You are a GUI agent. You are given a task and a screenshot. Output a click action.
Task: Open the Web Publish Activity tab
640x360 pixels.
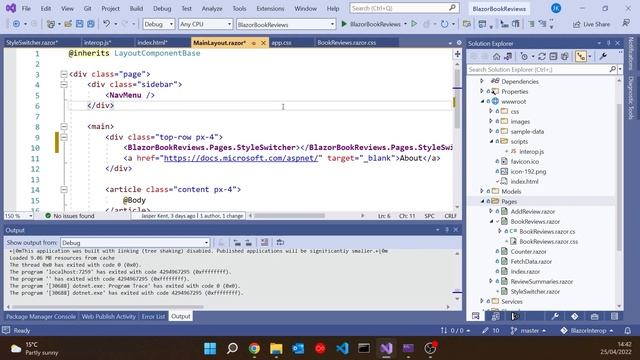109,316
